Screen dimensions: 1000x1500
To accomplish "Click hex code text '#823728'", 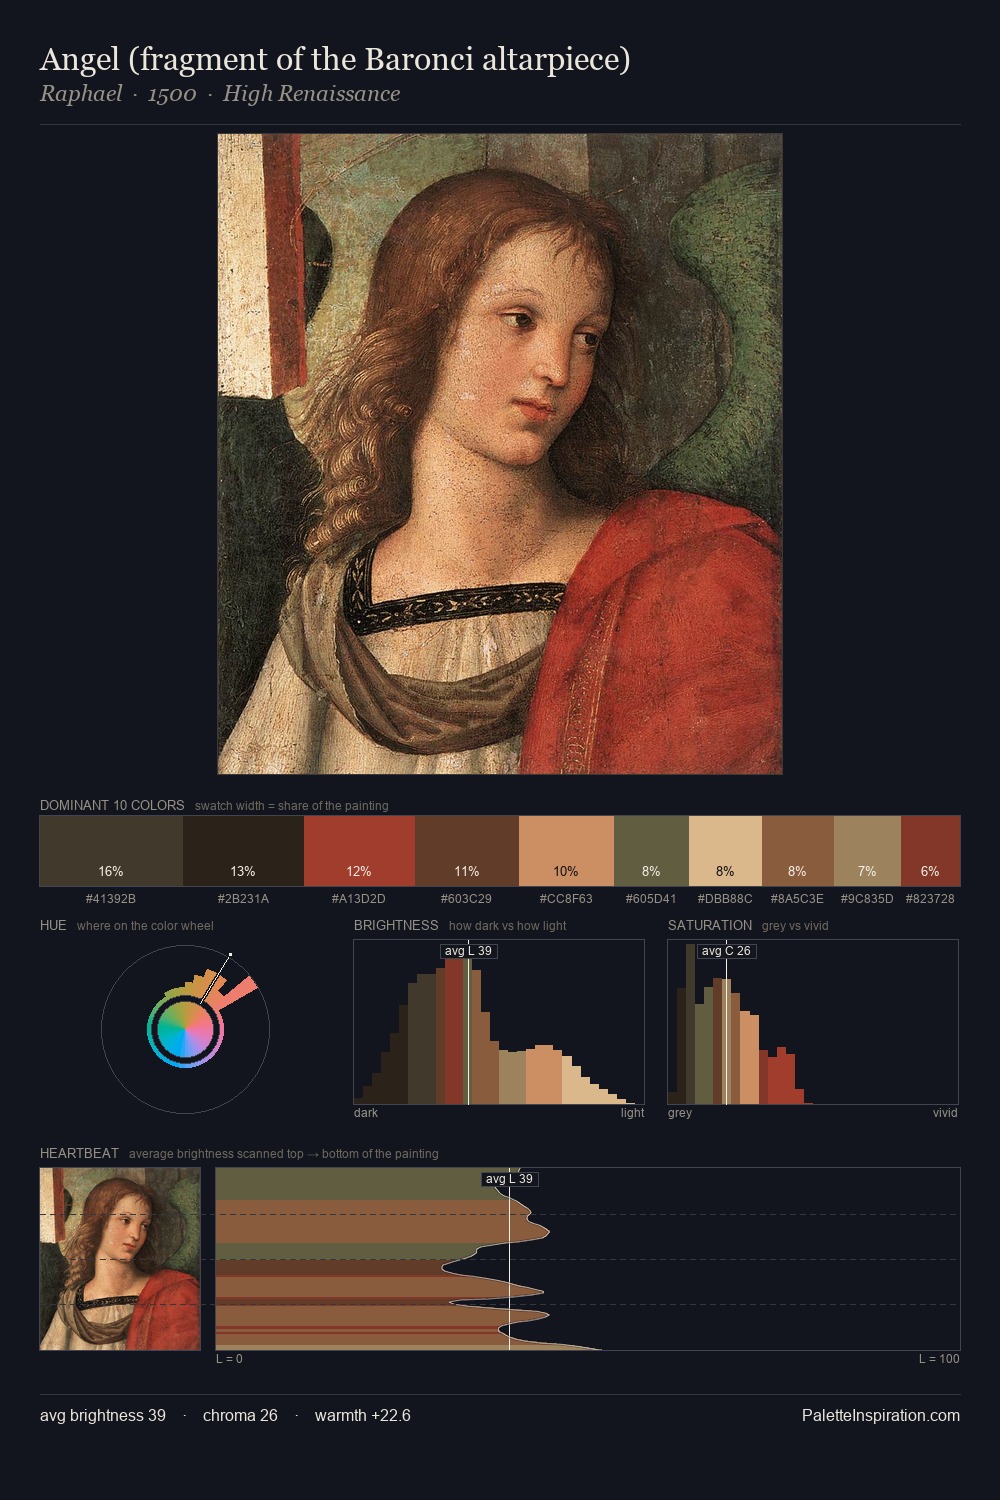I will point(930,899).
